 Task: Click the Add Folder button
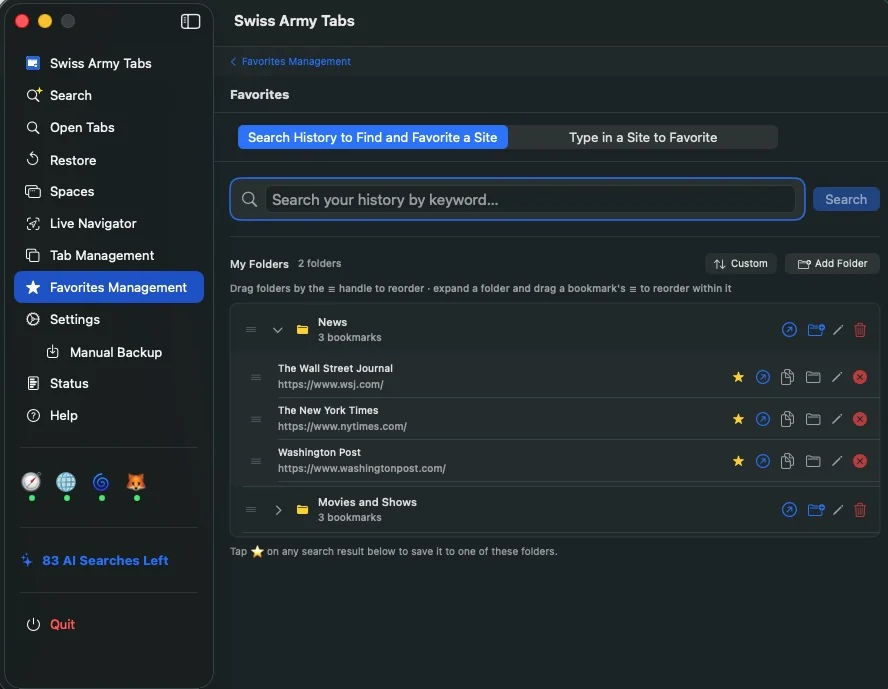pos(832,263)
